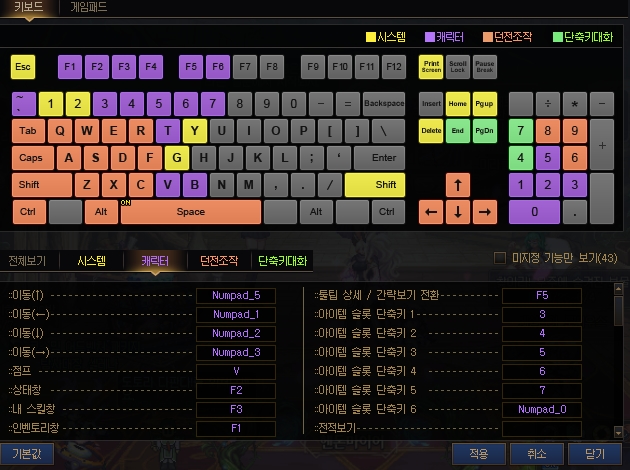Image resolution: width=630 pixels, height=470 pixels.
Task: Click the left arrow key icon
Action: point(431,212)
